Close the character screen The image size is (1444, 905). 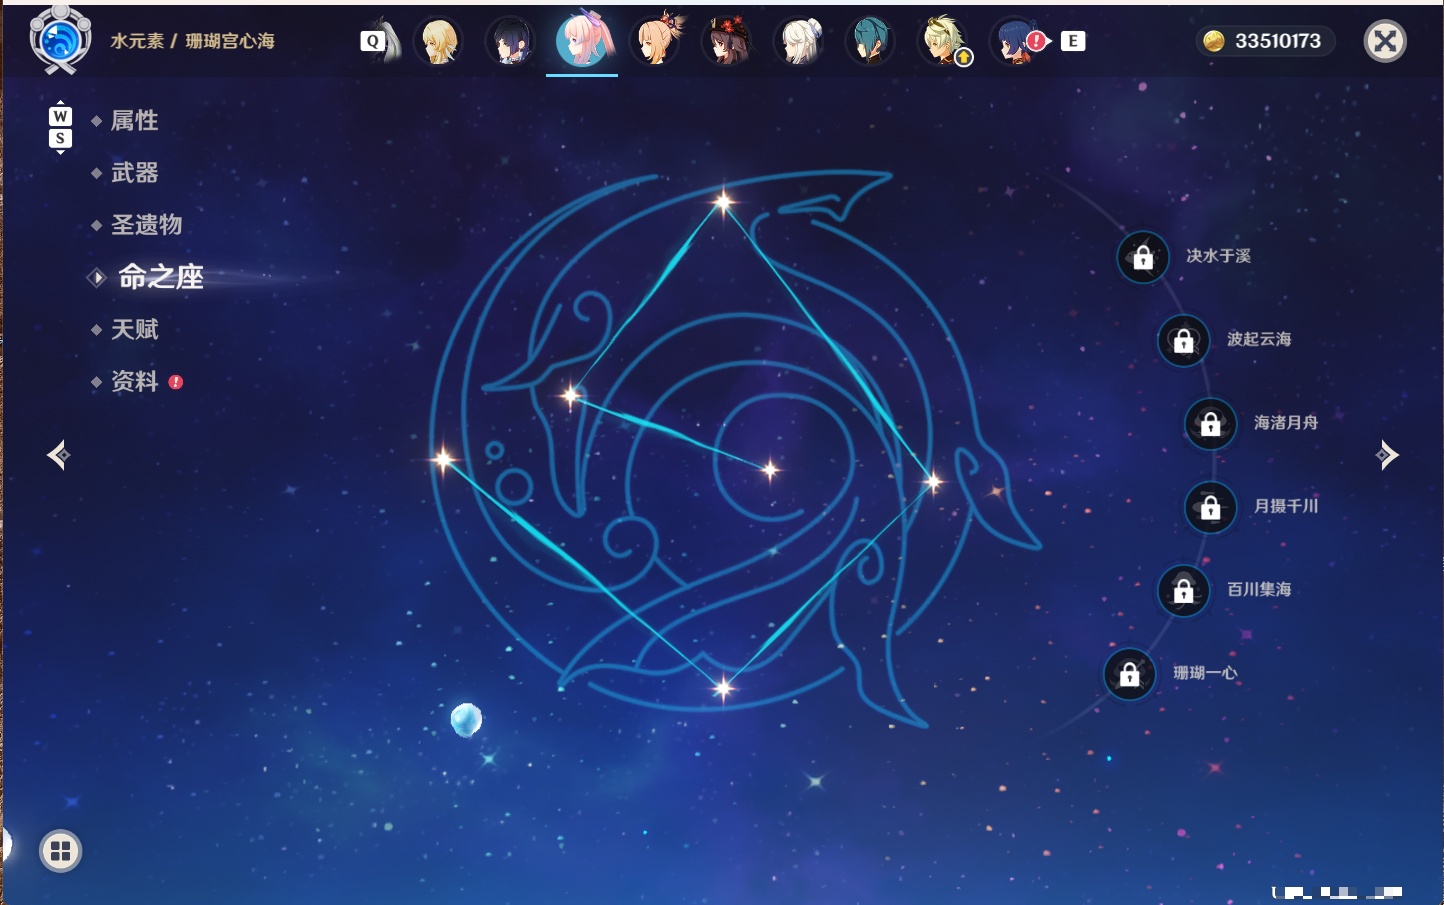click(x=1385, y=41)
